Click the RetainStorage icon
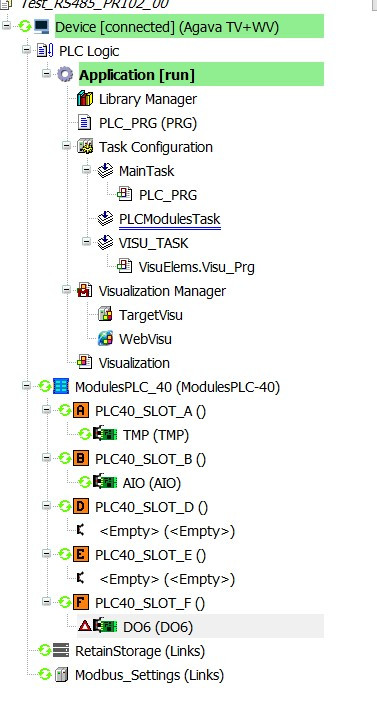This screenshot has height=724, width=377. (x=61, y=651)
